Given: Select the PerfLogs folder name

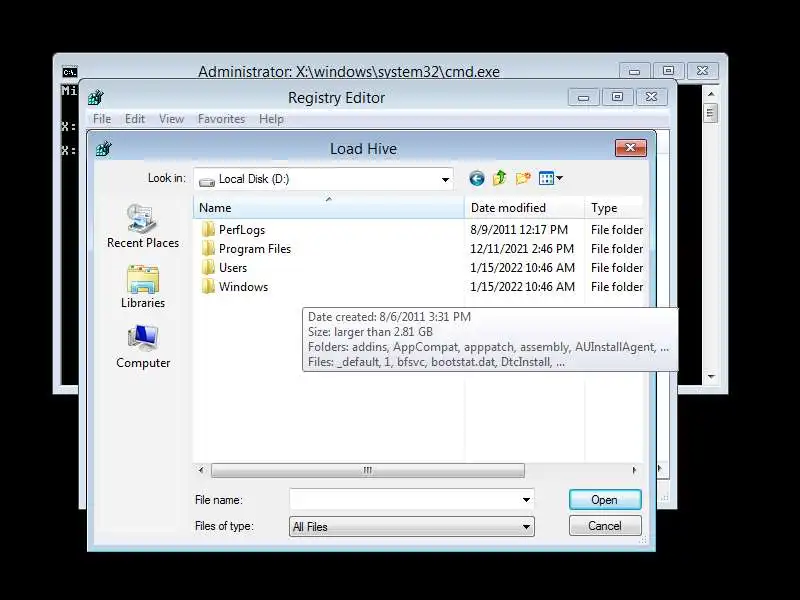Looking at the screenshot, I should click(x=242, y=230).
